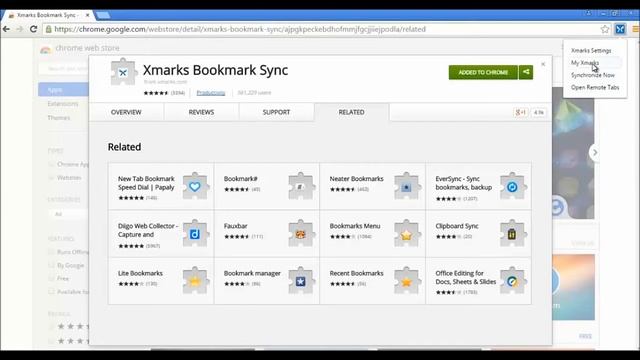Open the Recent Bookmarks title text
The height and width of the screenshot is (360, 640).
[x=356, y=273]
